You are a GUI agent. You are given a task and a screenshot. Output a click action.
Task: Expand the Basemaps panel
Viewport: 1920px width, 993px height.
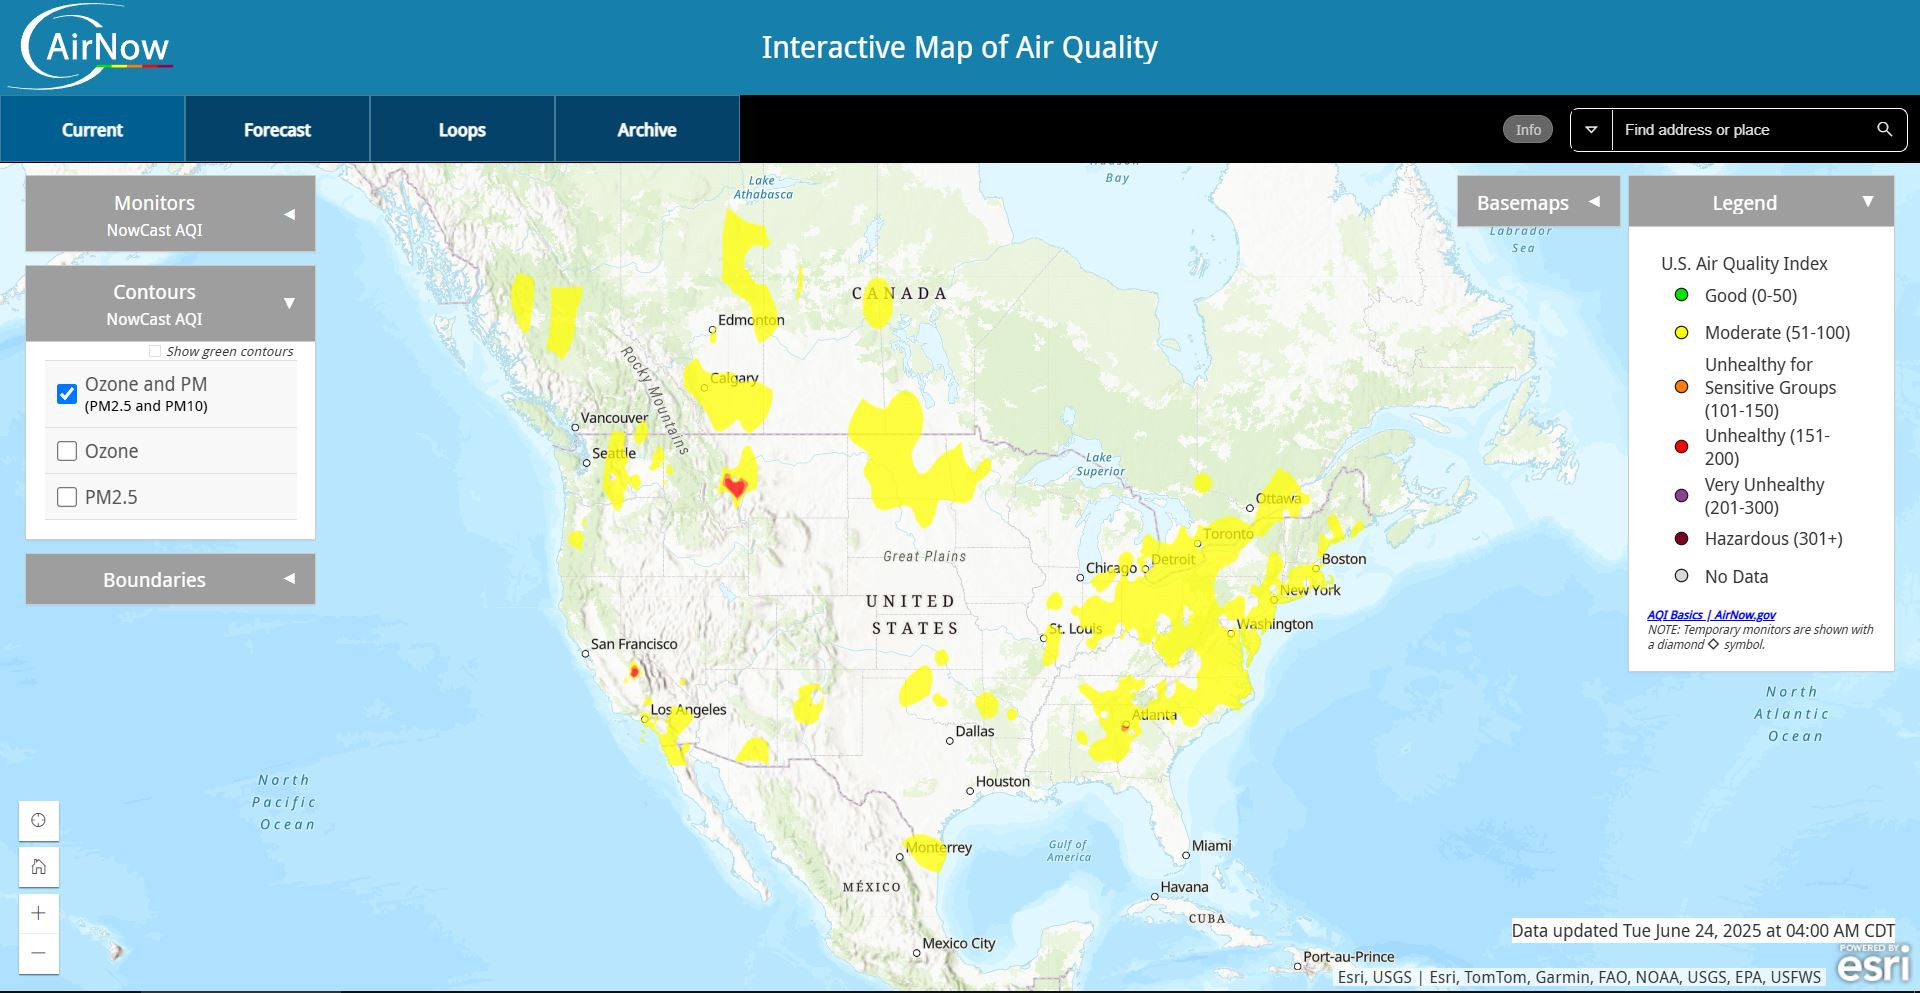pos(1538,202)
